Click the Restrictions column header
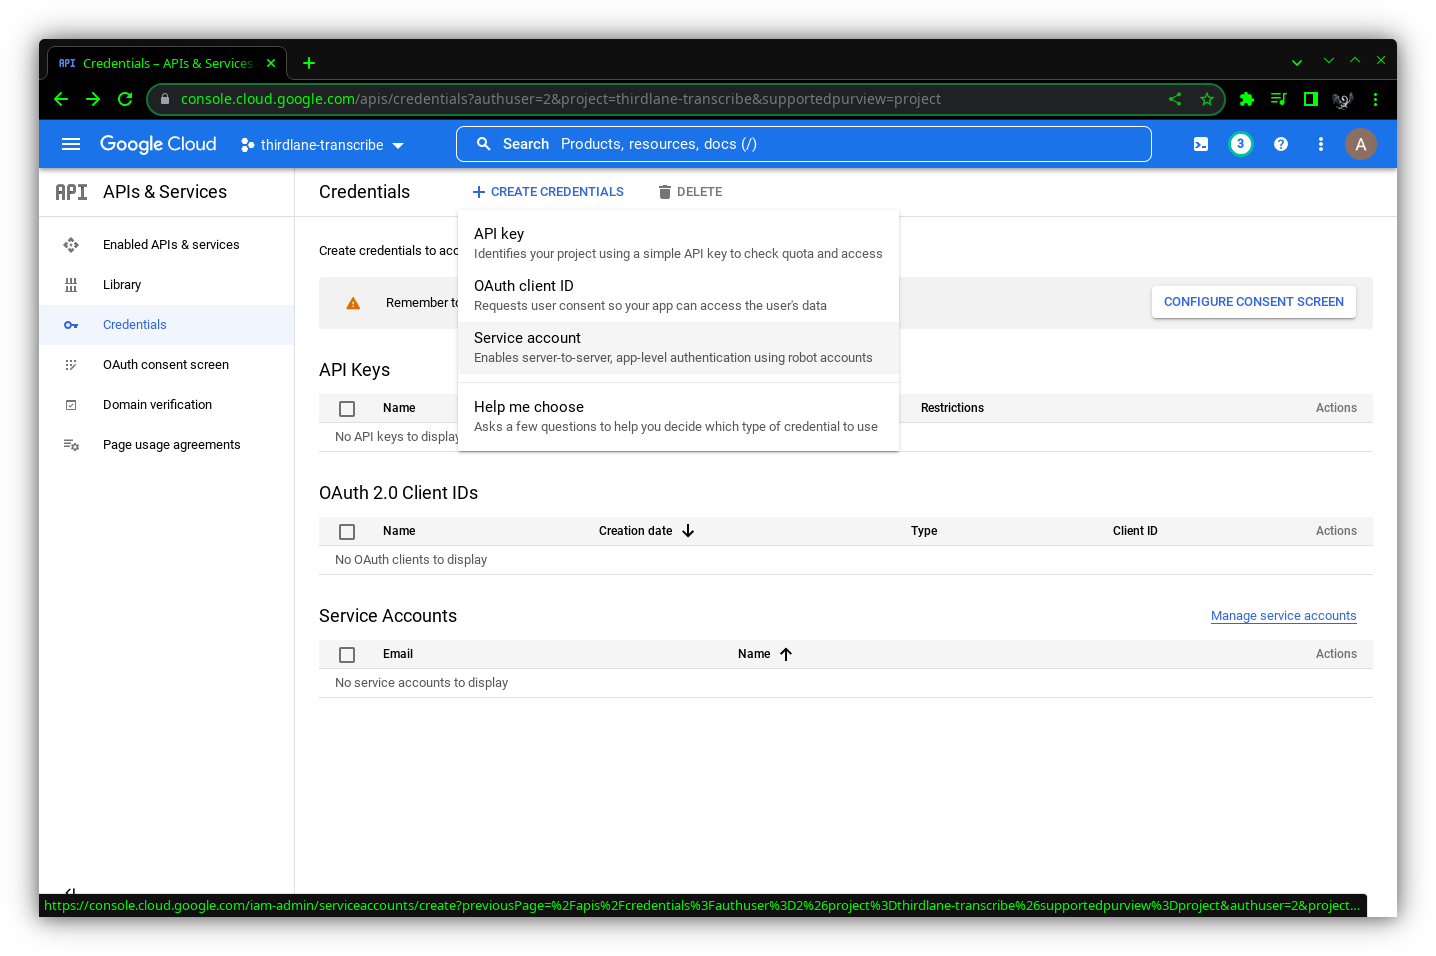Image resolution: width=1436 pixels, height=956 pixels. (952, 408)
